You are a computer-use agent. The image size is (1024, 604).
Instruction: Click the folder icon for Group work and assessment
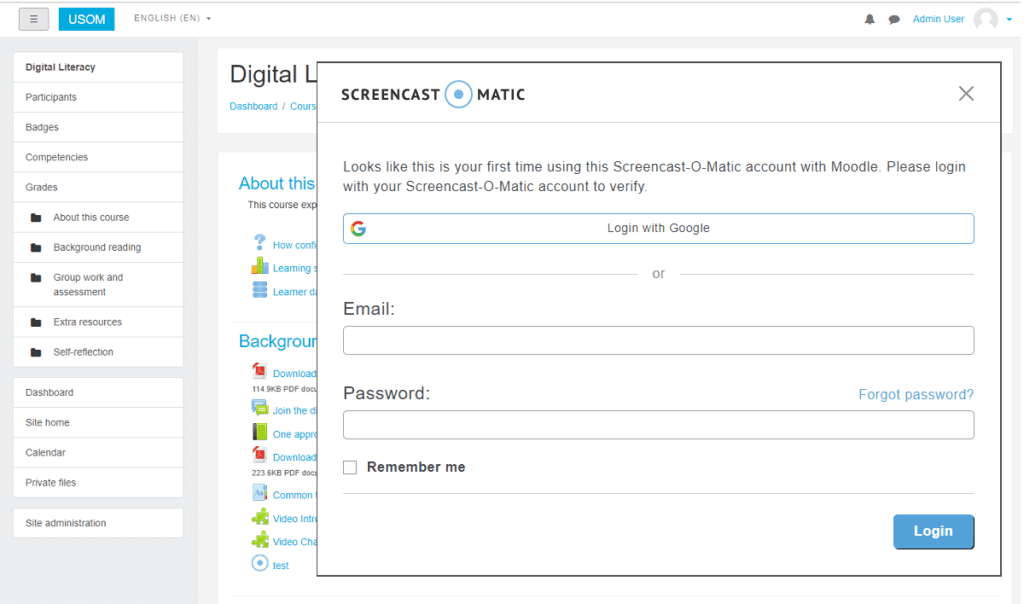(36, 278)
